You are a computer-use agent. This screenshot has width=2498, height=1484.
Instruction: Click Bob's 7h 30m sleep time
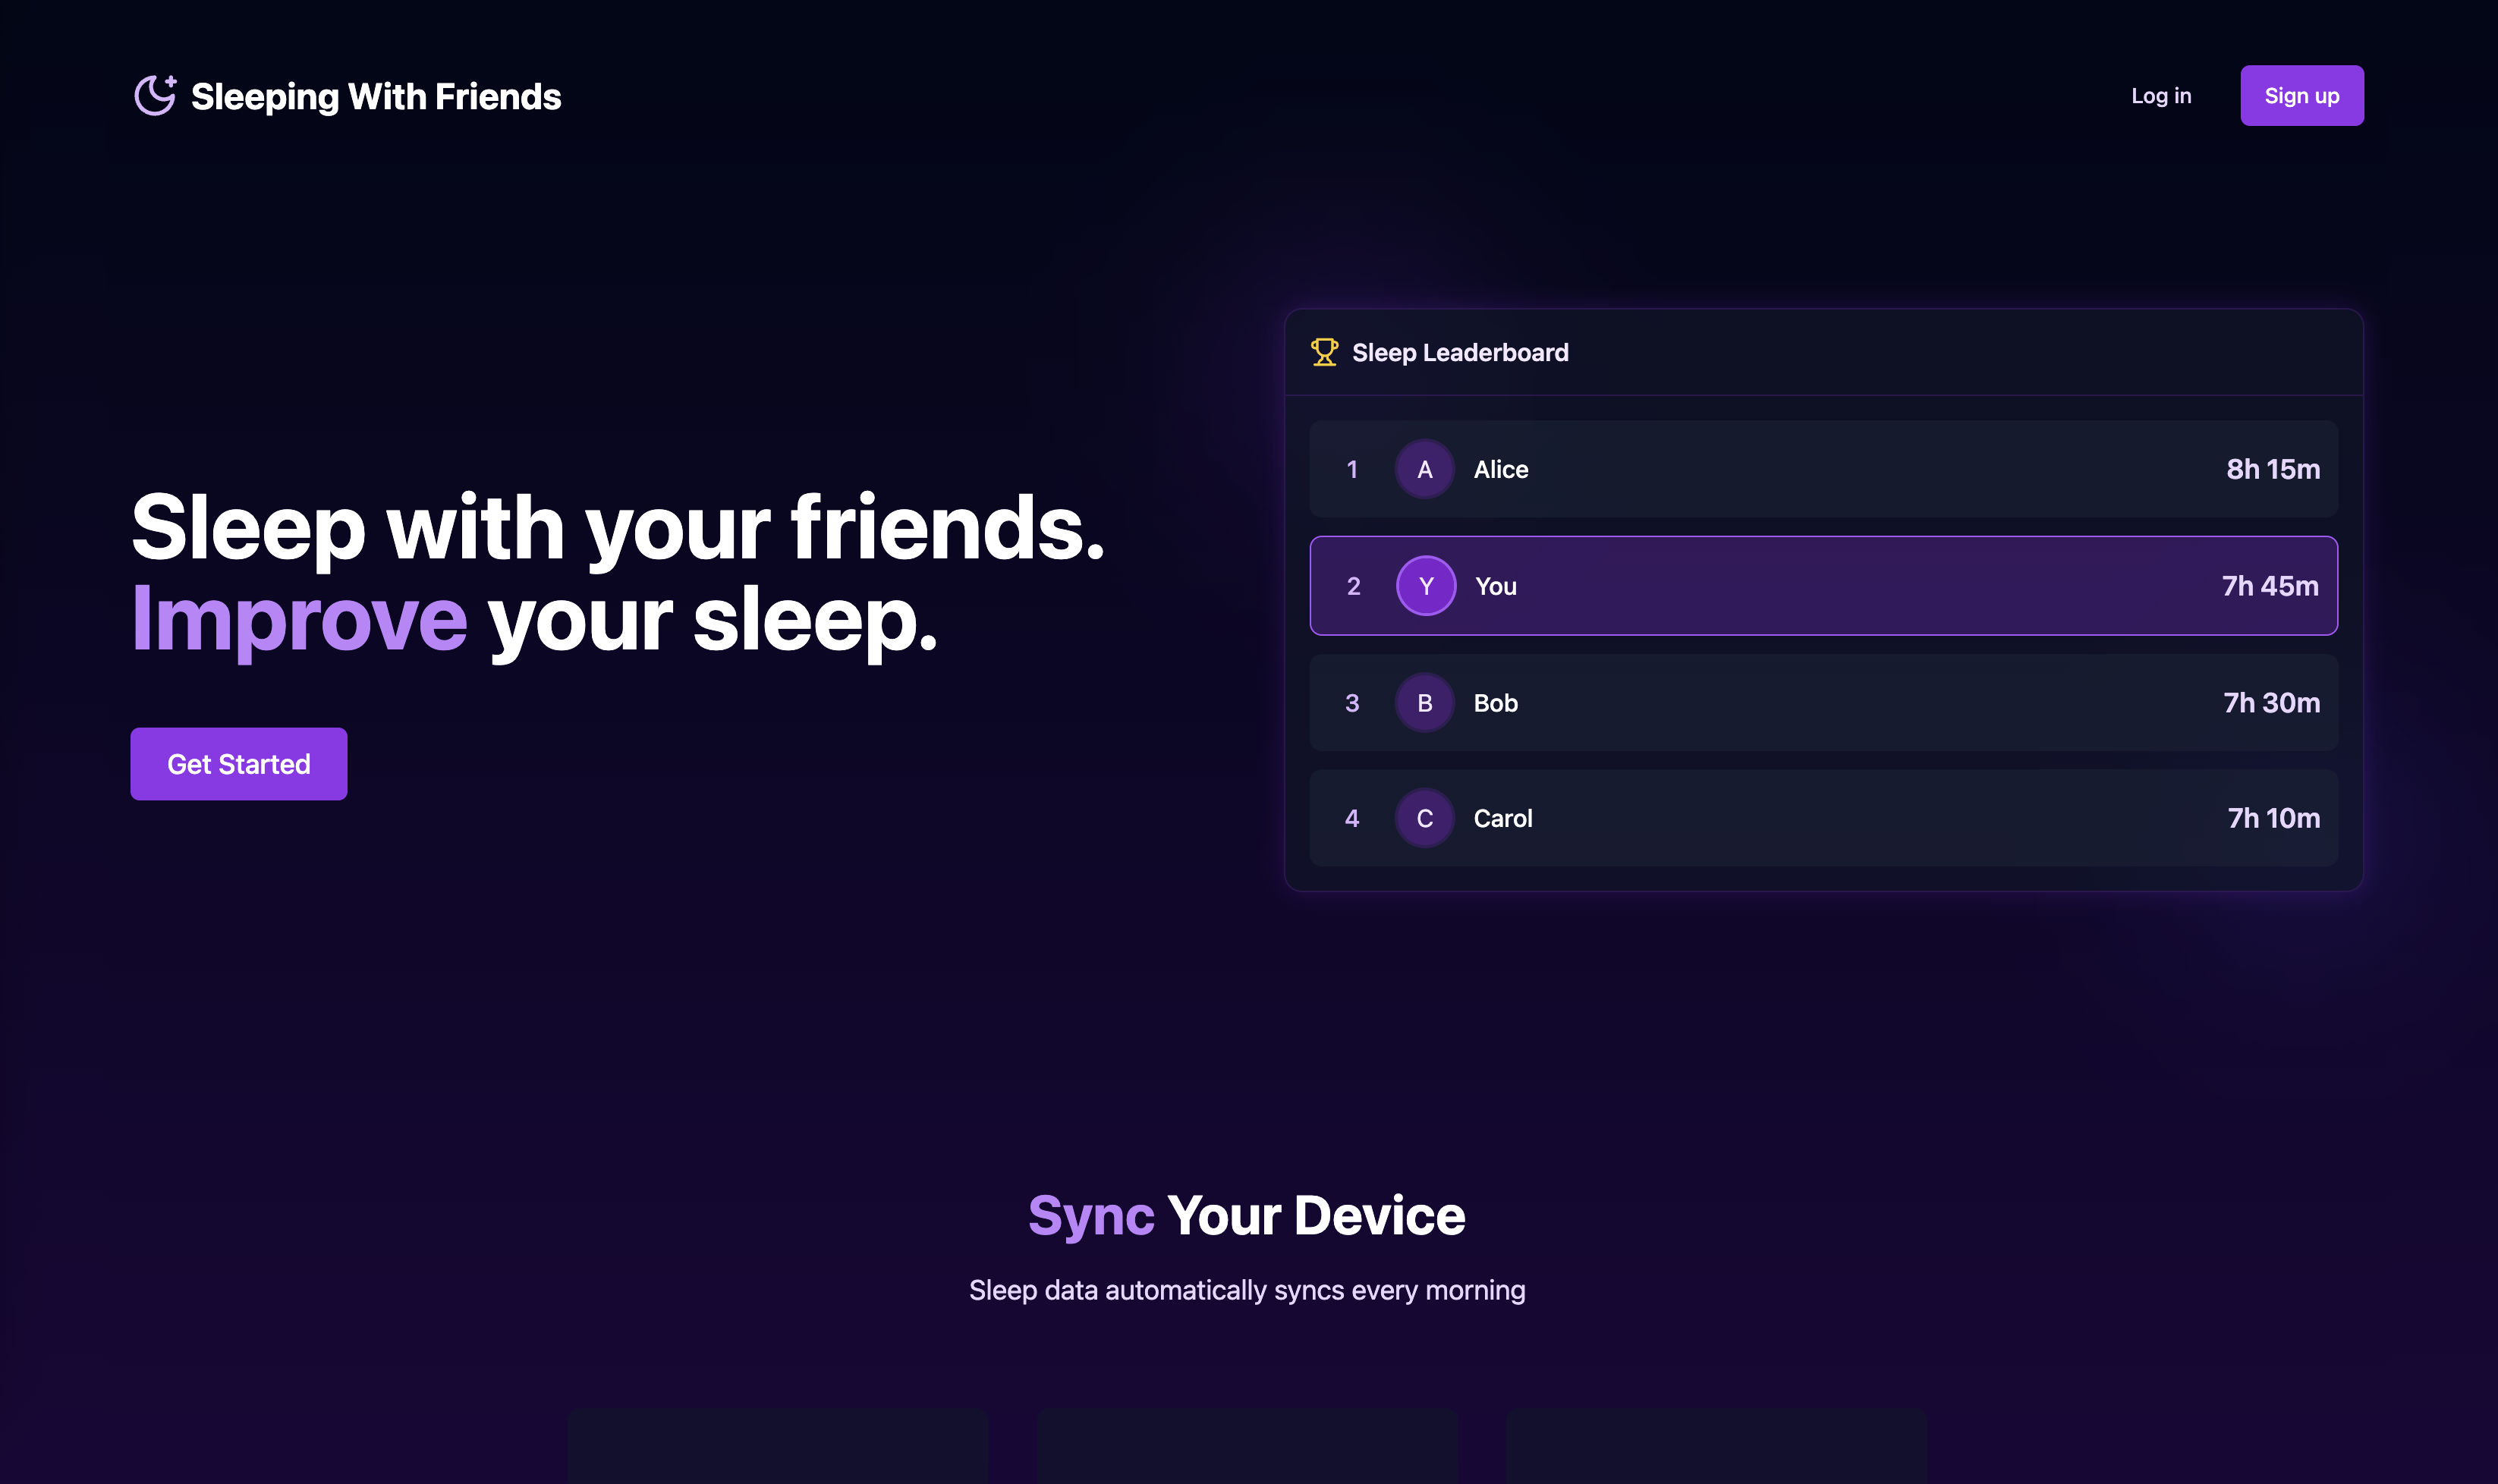click(2270, 703)
